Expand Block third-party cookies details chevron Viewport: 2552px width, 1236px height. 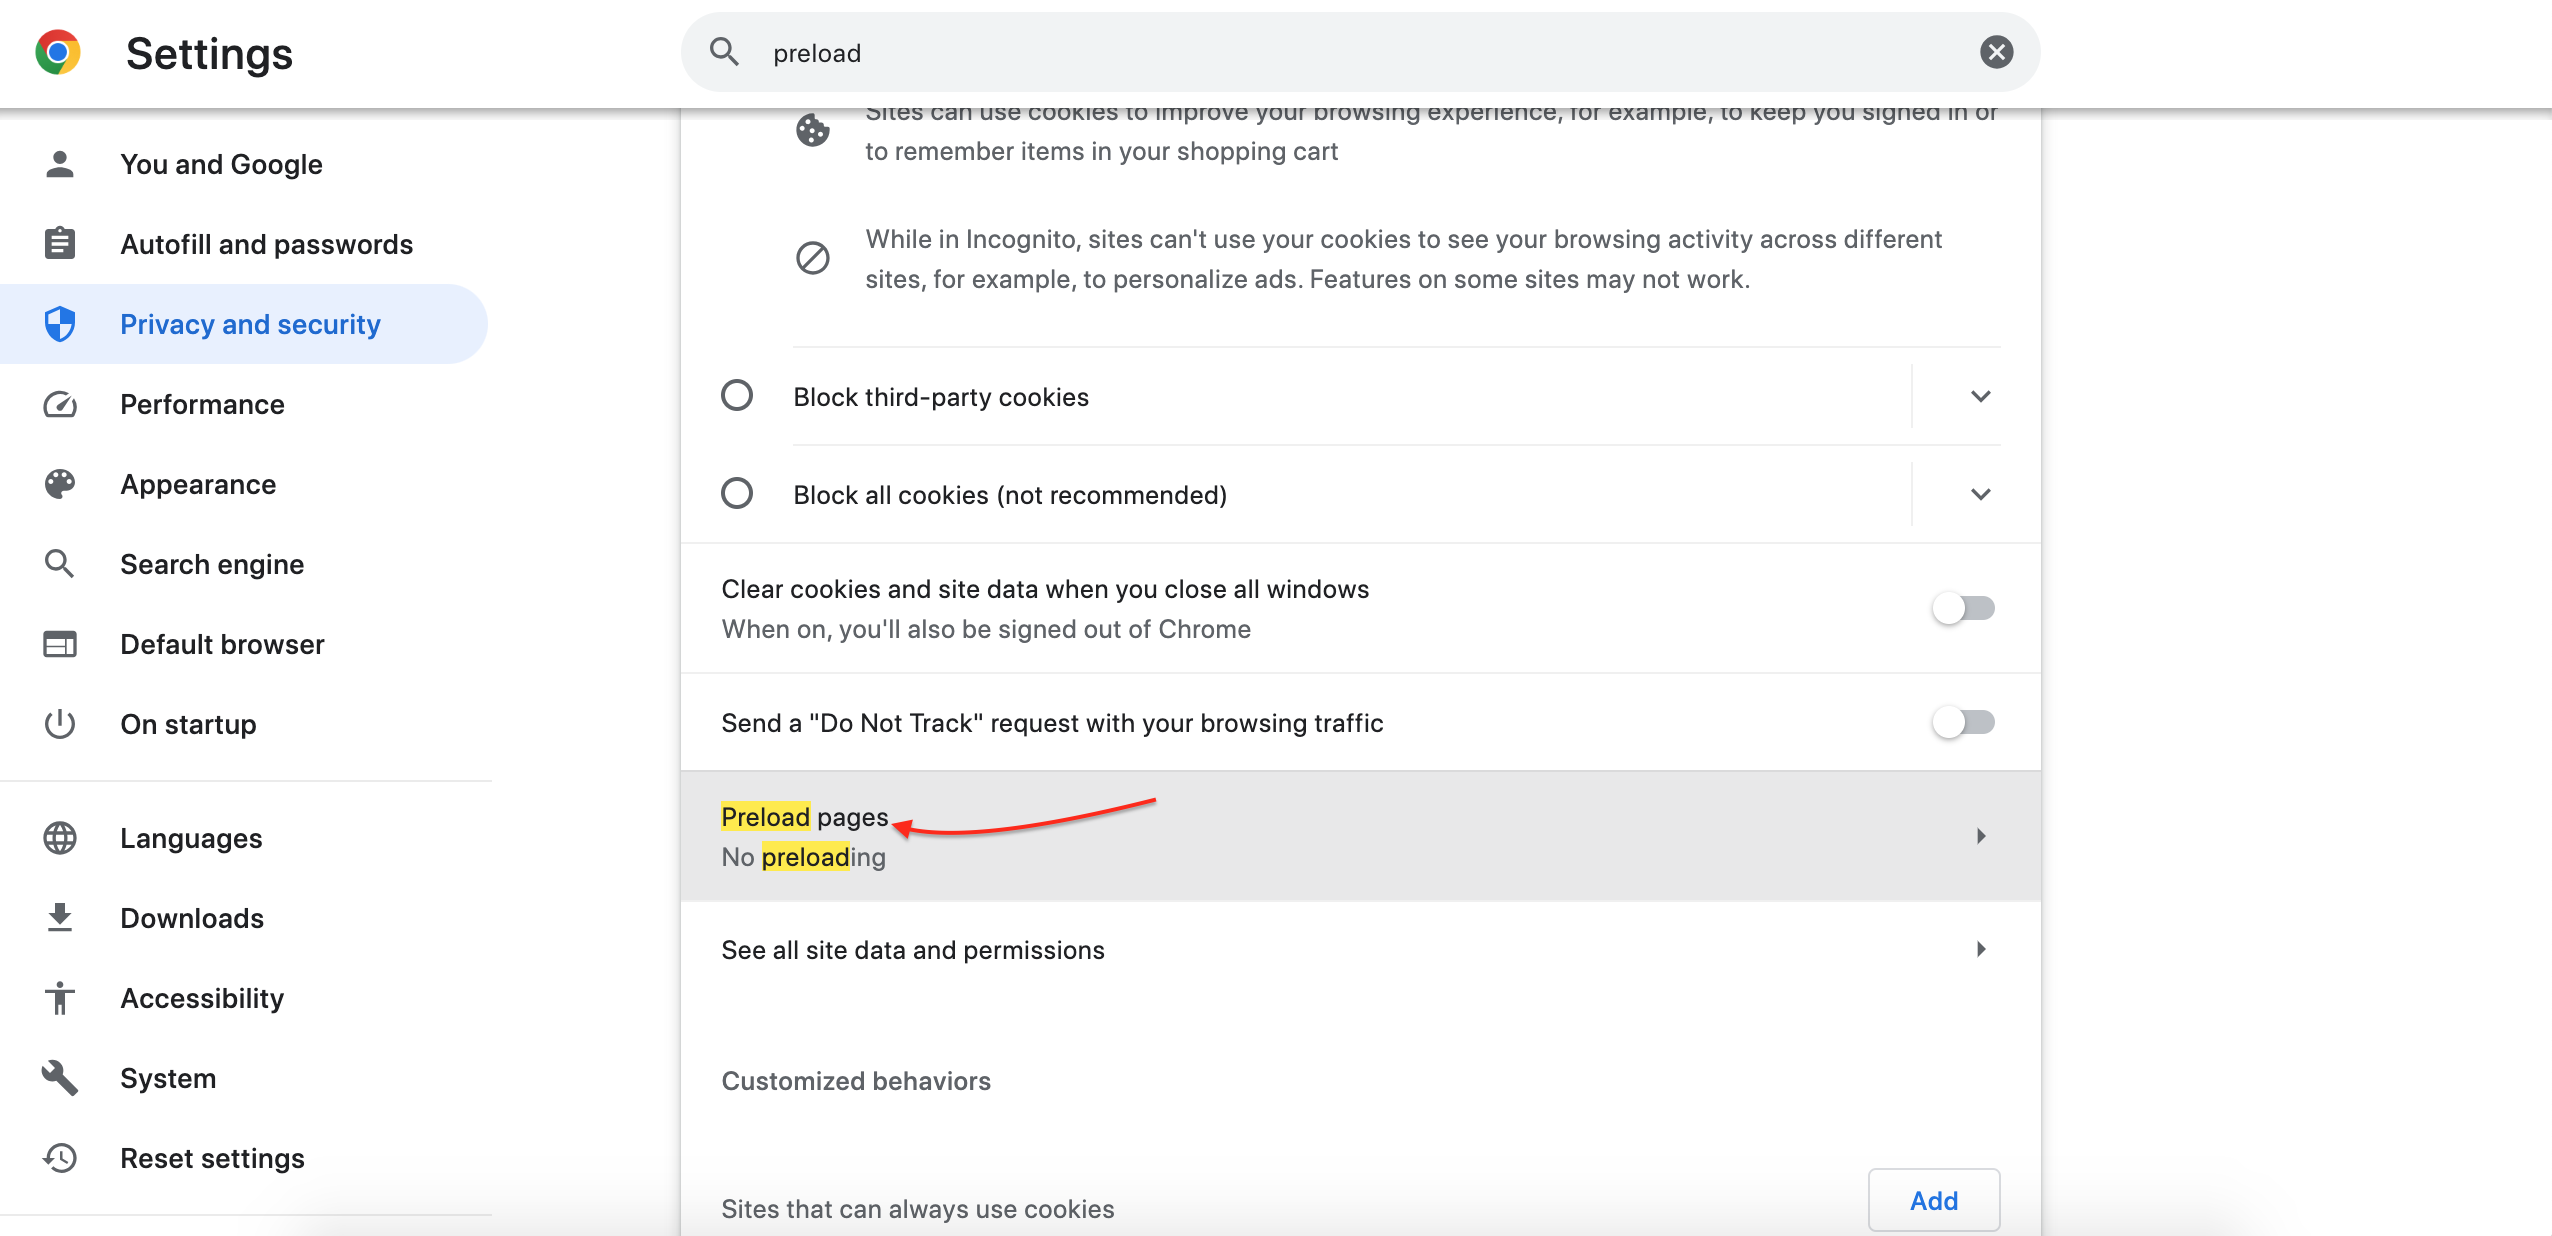[x=1980, y=396]
